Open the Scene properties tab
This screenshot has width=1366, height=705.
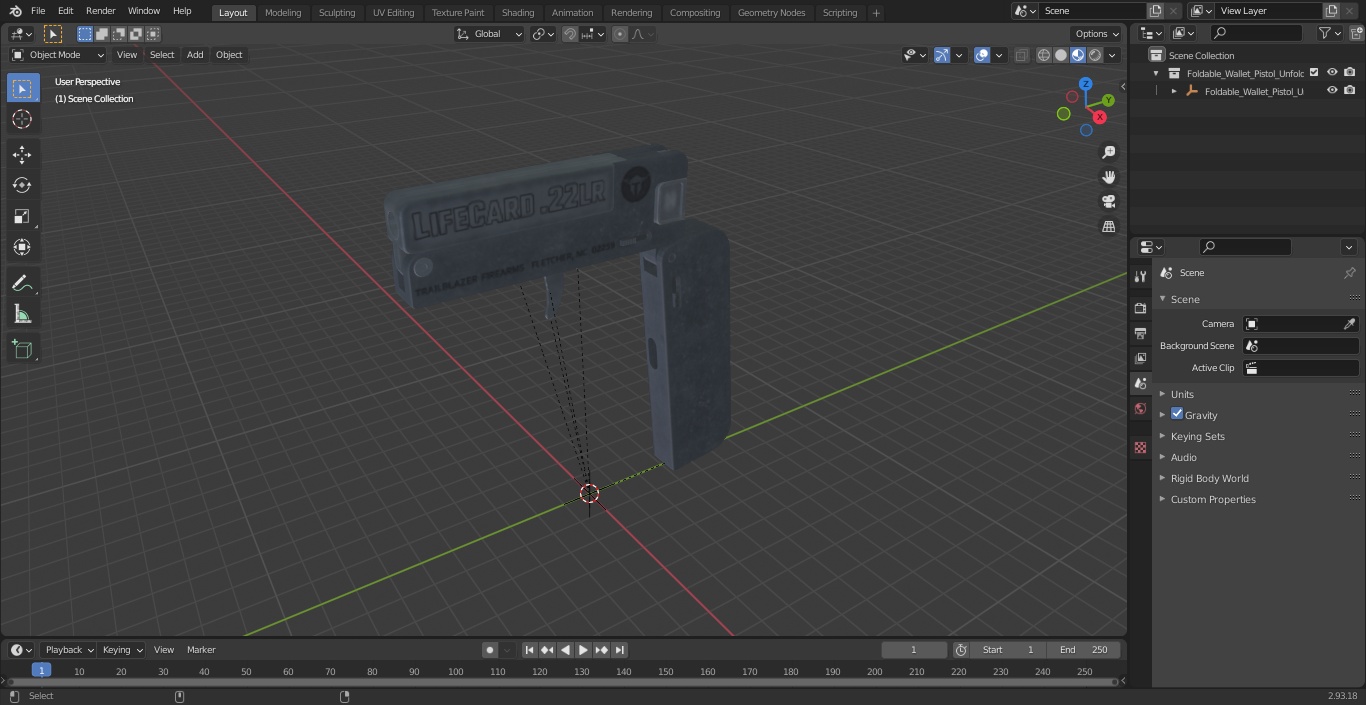tap(1140, 383)
